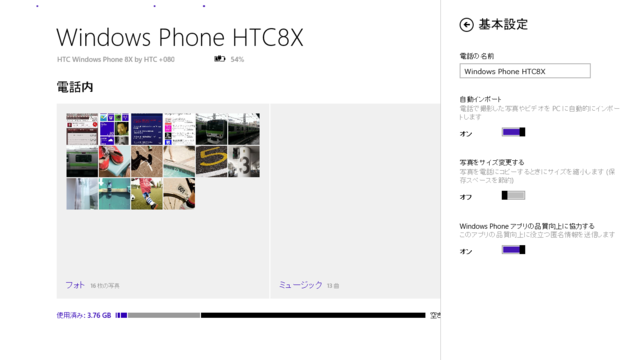Click the gray segment of the storage bar

click(x=164, y=315)
